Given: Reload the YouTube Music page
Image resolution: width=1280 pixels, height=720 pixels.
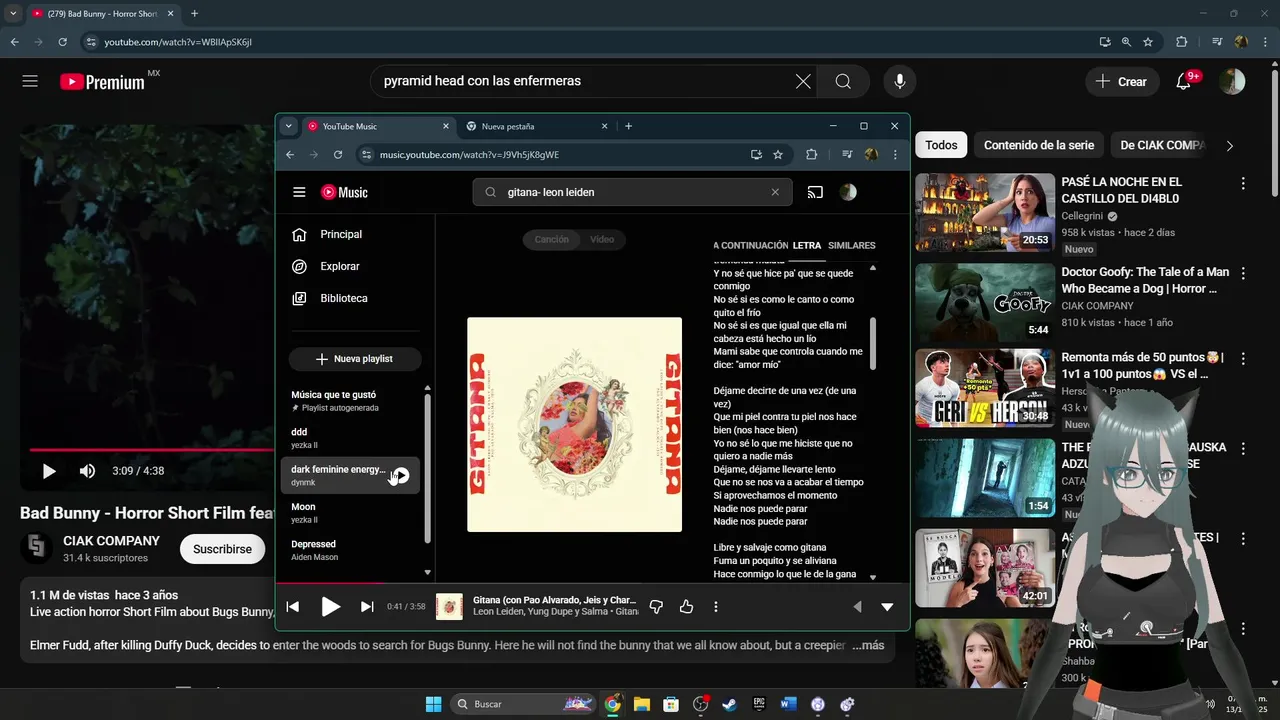Looking at the screenshot, I should [338, 155].
